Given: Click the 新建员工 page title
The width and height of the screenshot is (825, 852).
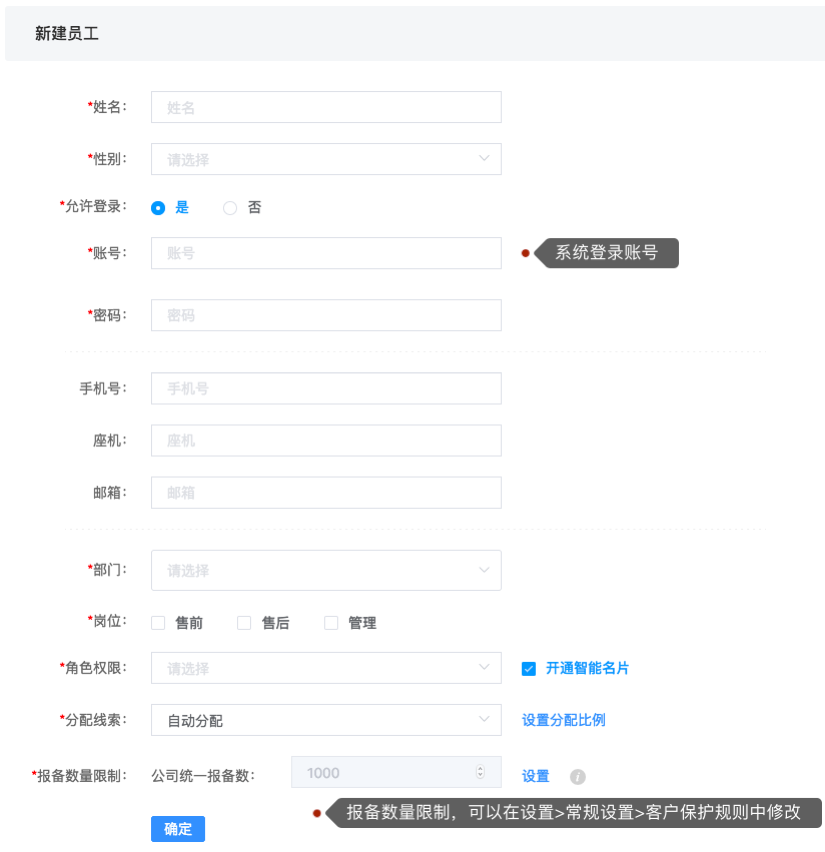Looking at the screenshot, I should pyautogui.click(x=67, y=34).
